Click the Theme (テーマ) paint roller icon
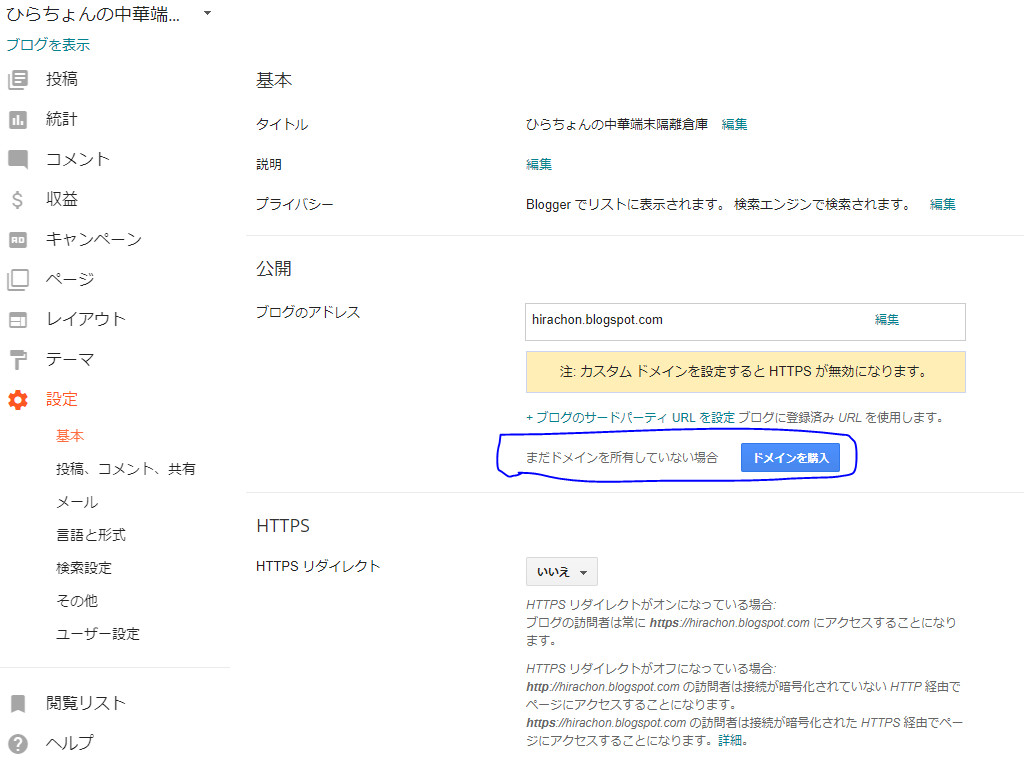 tap(18, 360)
